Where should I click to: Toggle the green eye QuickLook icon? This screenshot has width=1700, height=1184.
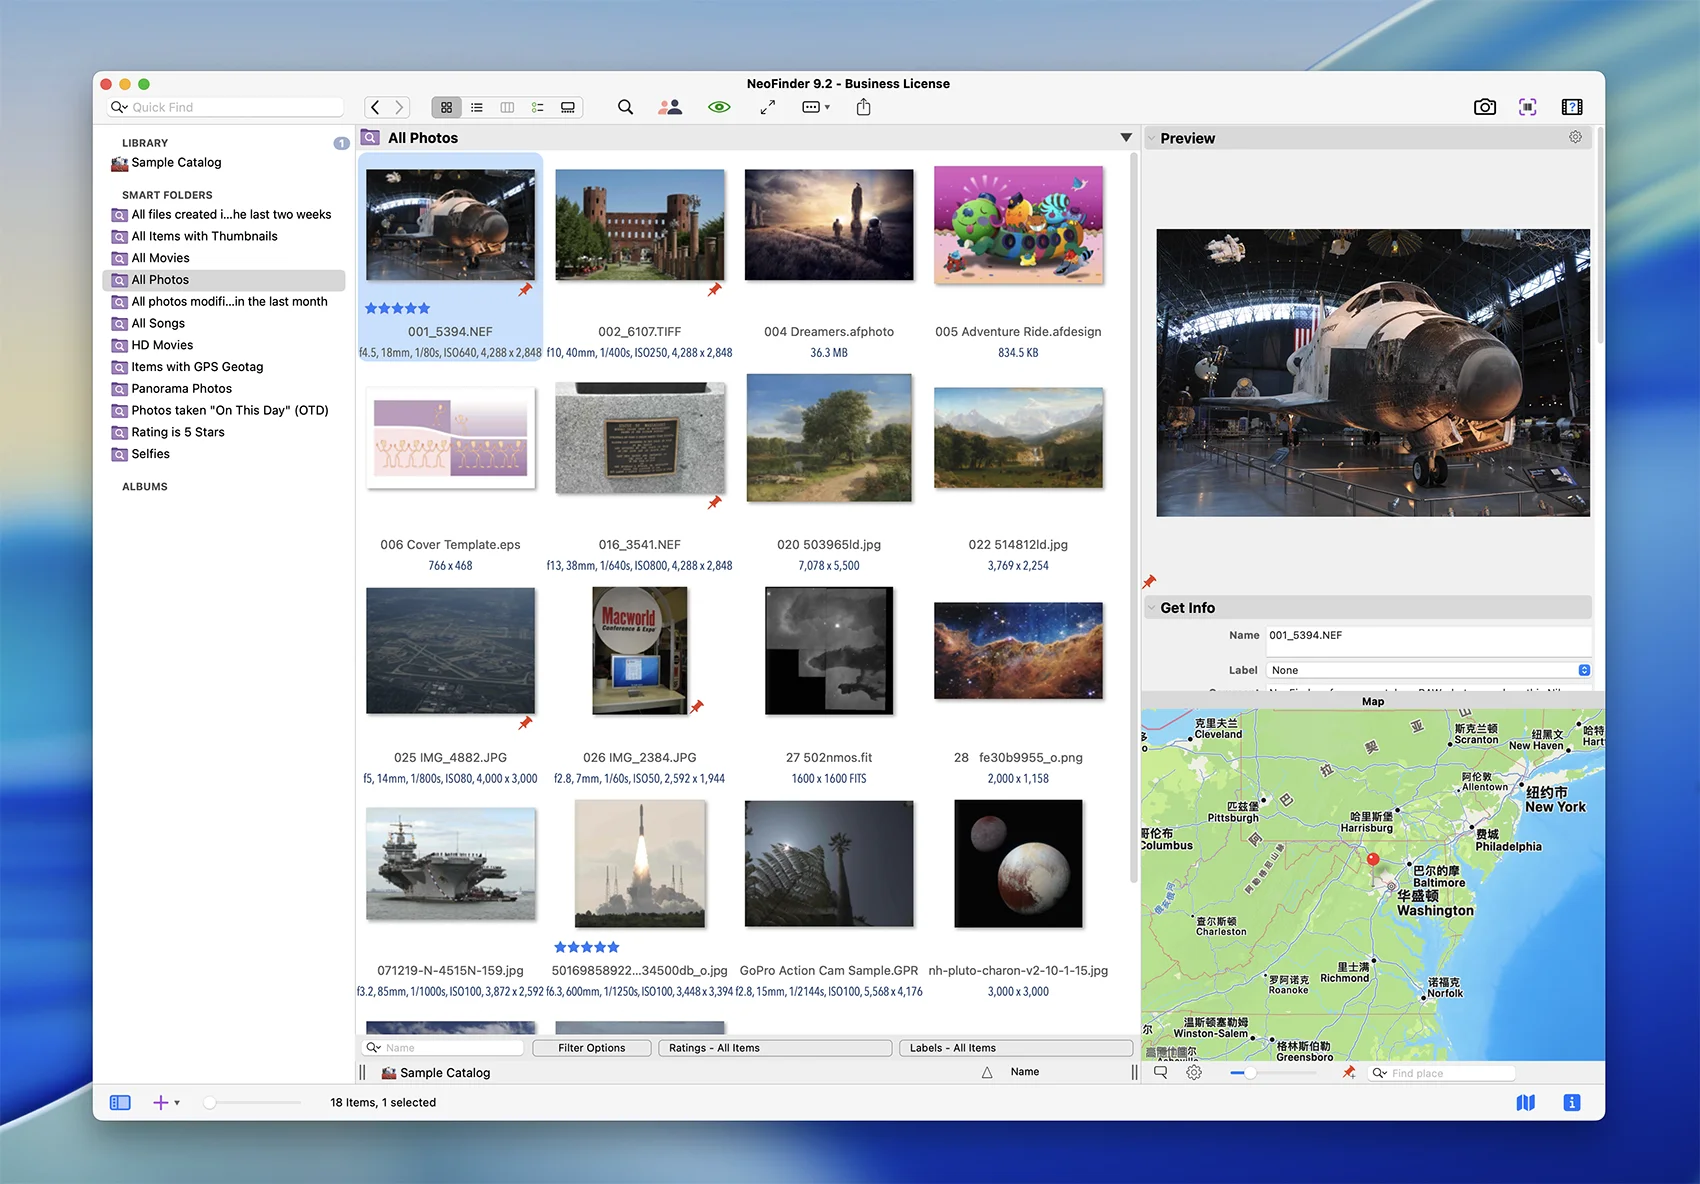pos(719,107)
